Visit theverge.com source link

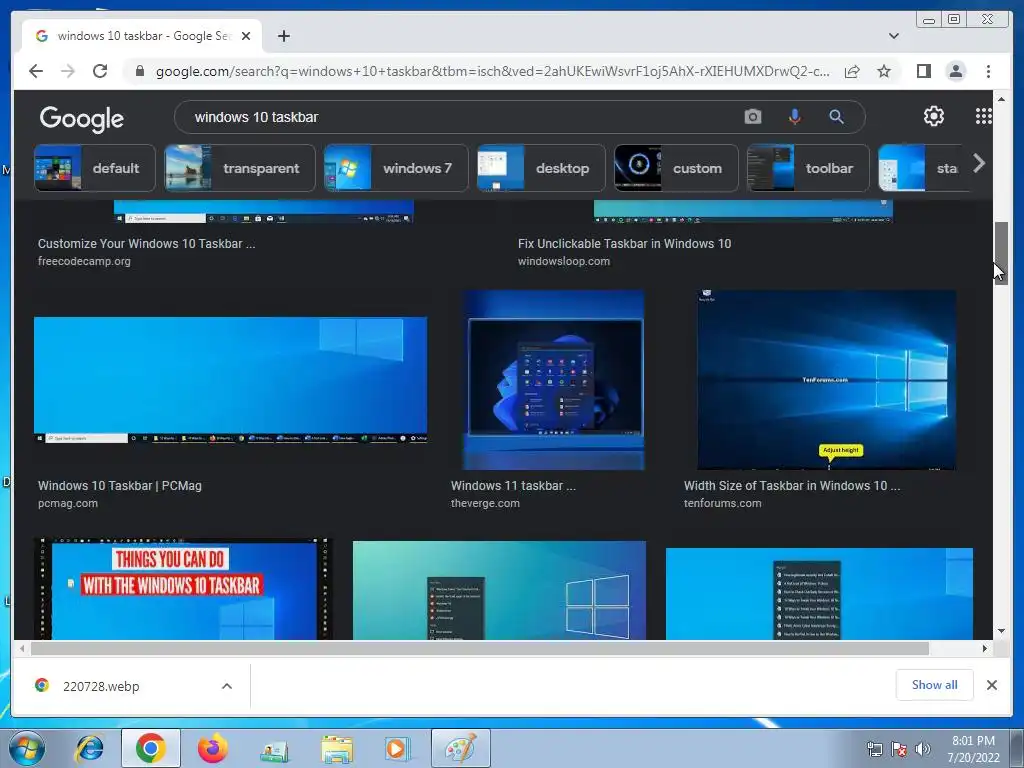pos(485,504)
